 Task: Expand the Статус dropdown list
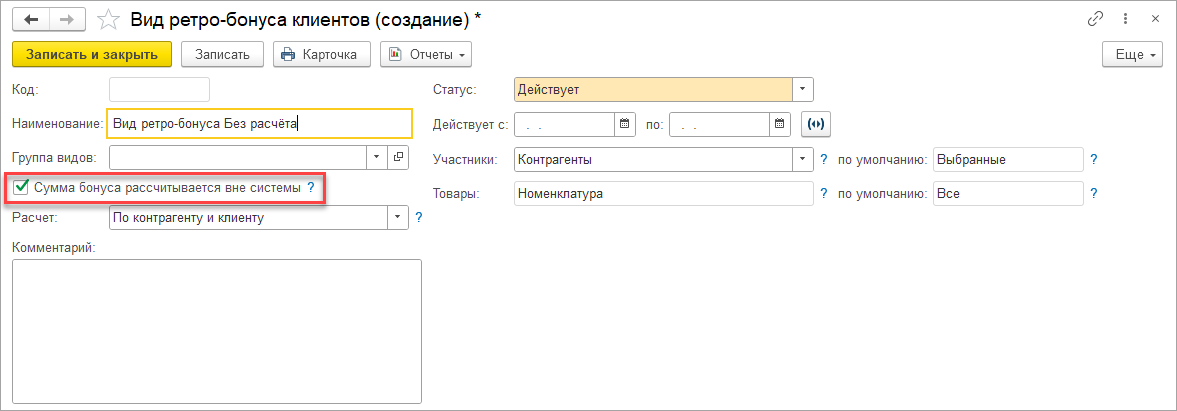click(x=802, y=90)
